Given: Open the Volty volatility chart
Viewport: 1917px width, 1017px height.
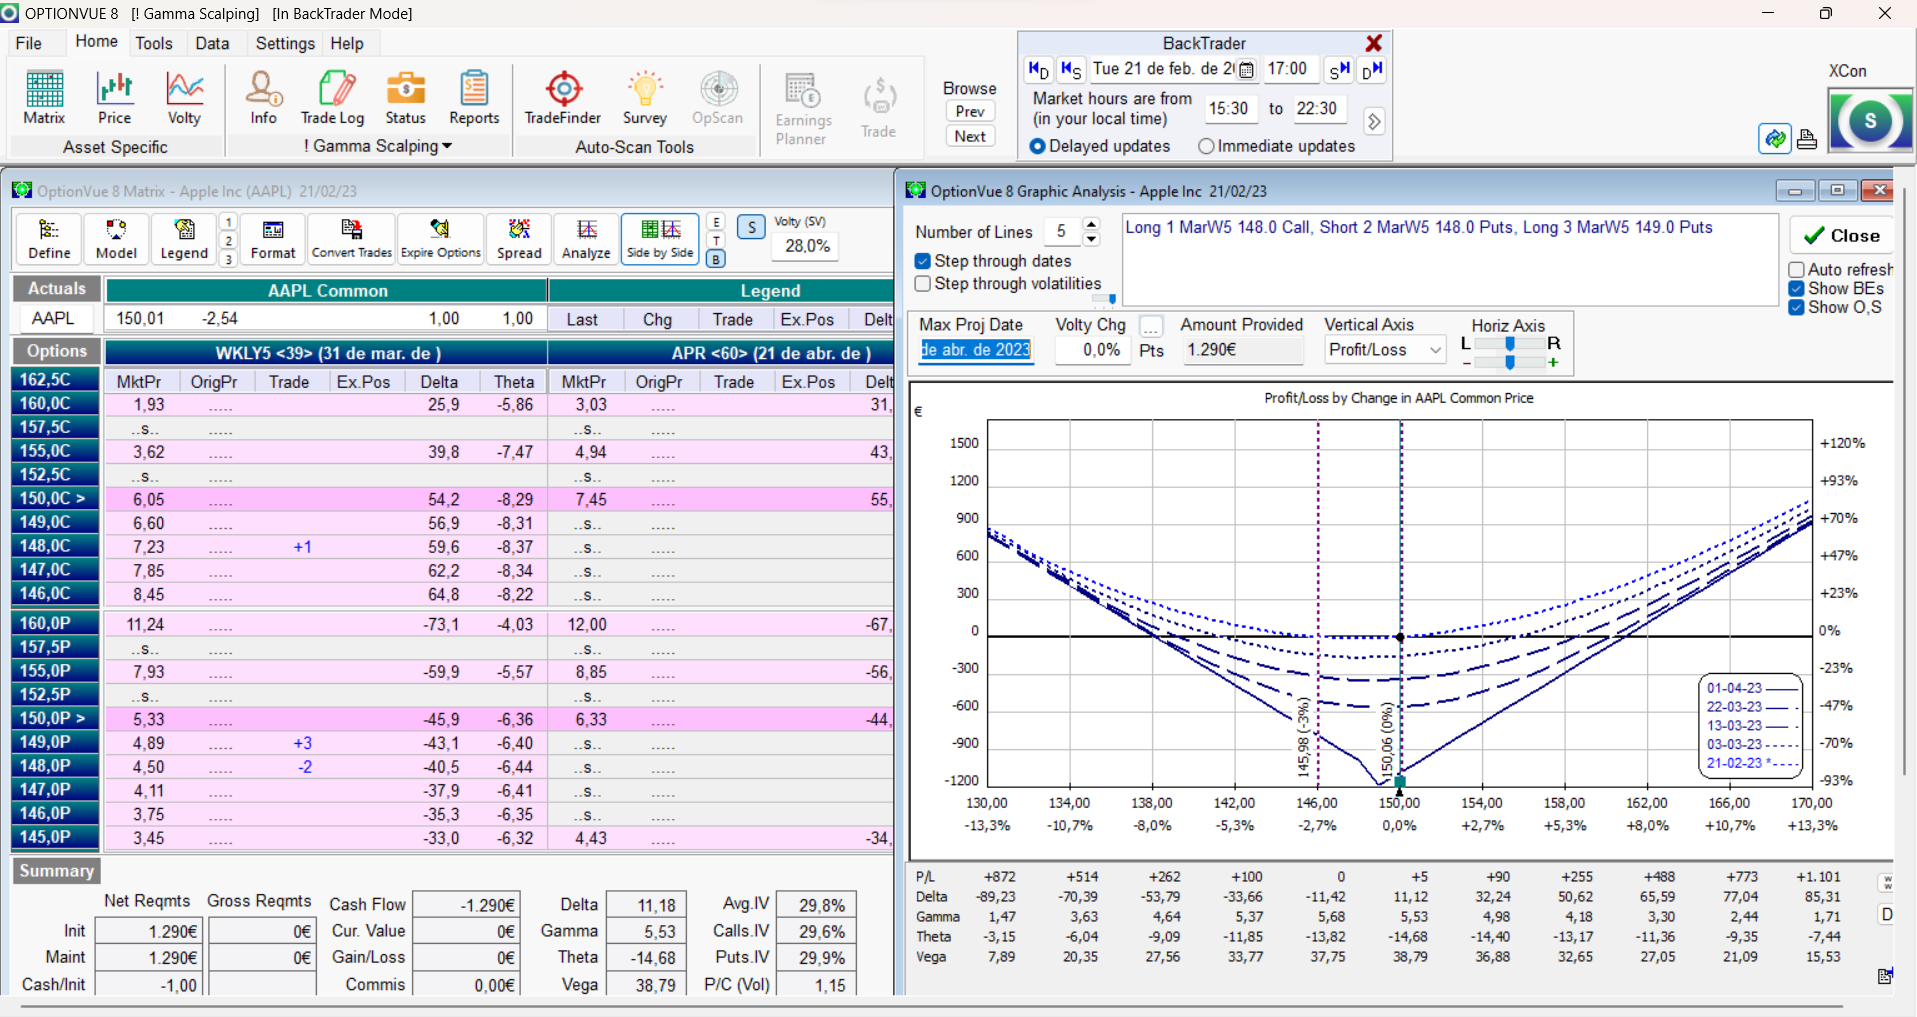Looking at the screenshot, I should 184,98.
